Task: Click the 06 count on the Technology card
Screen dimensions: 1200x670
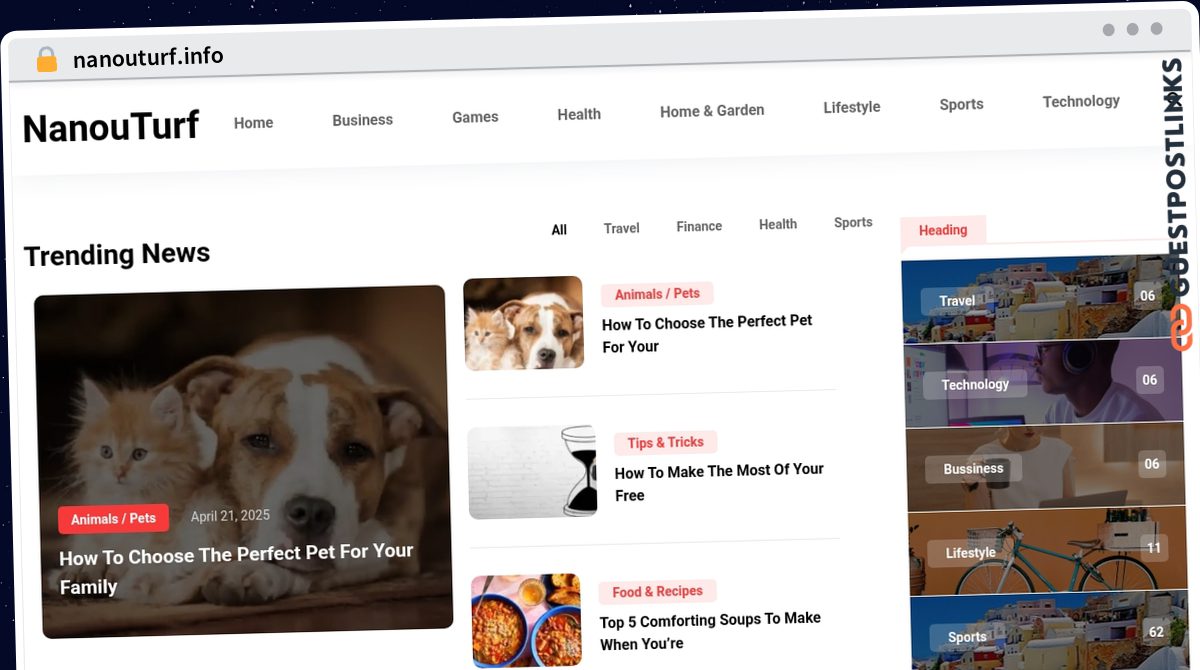Action: click(1150, 380)
